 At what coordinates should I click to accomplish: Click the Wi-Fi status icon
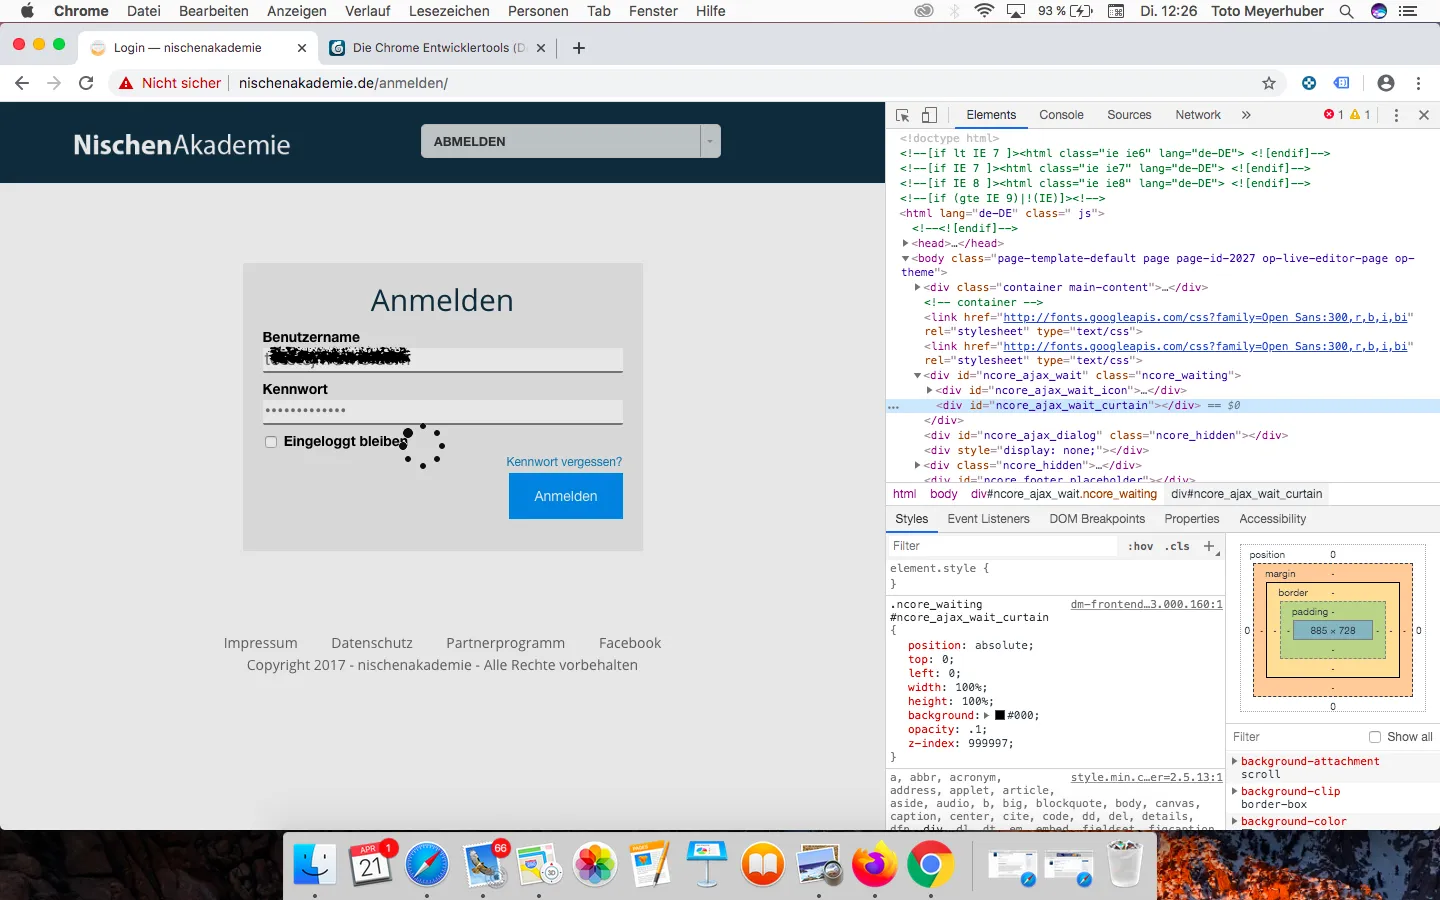click(984, 11)
